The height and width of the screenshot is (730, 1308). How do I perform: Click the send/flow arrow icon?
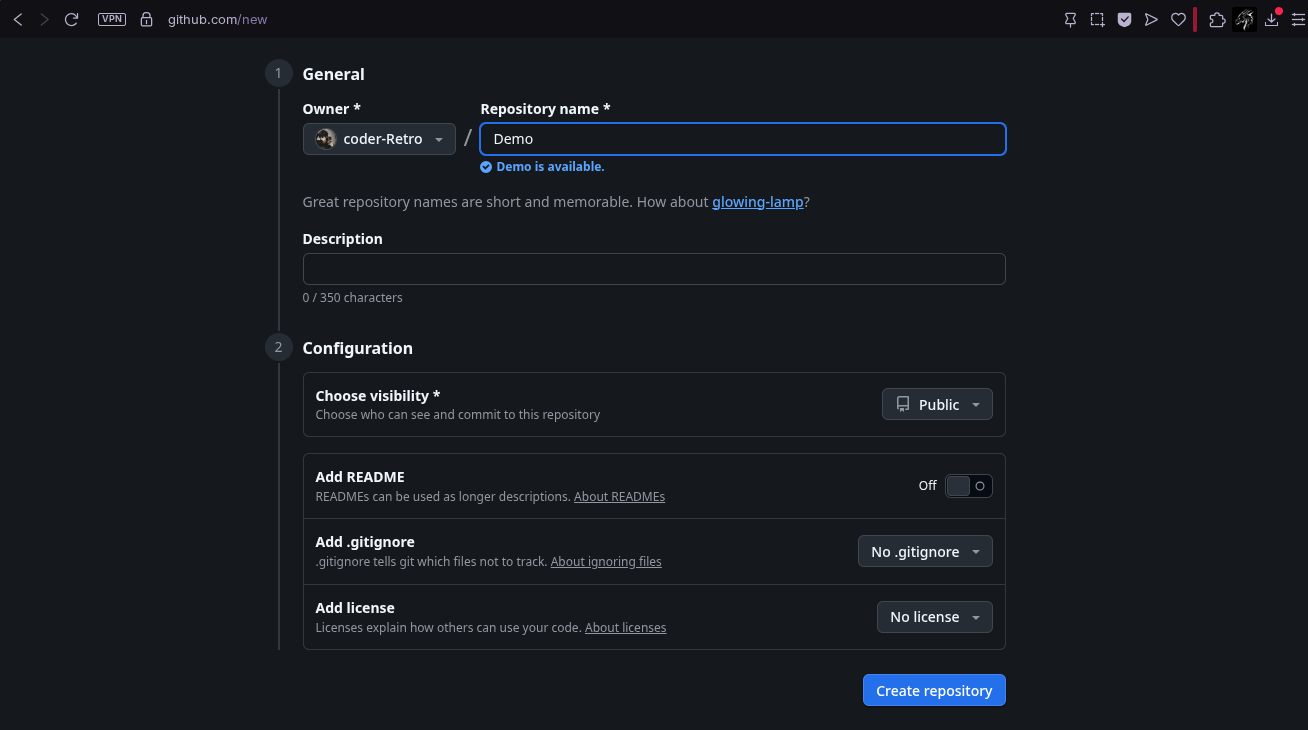[1151, 19]
